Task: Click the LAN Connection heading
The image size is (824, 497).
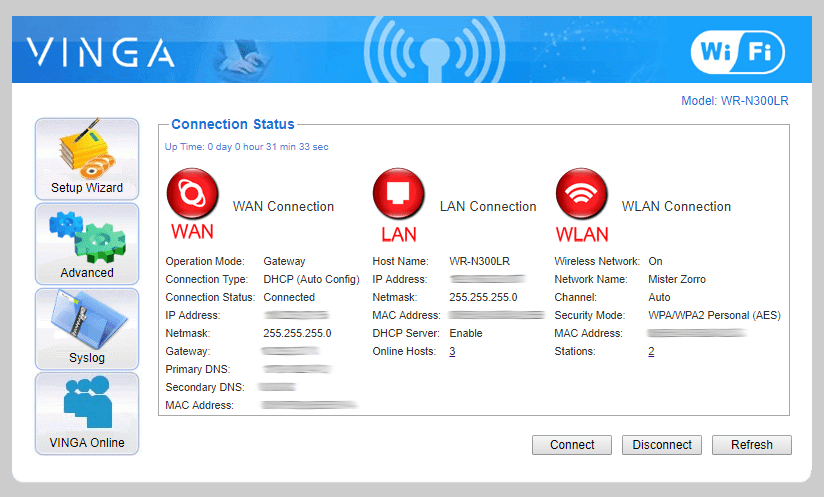Action: point(488,207)
